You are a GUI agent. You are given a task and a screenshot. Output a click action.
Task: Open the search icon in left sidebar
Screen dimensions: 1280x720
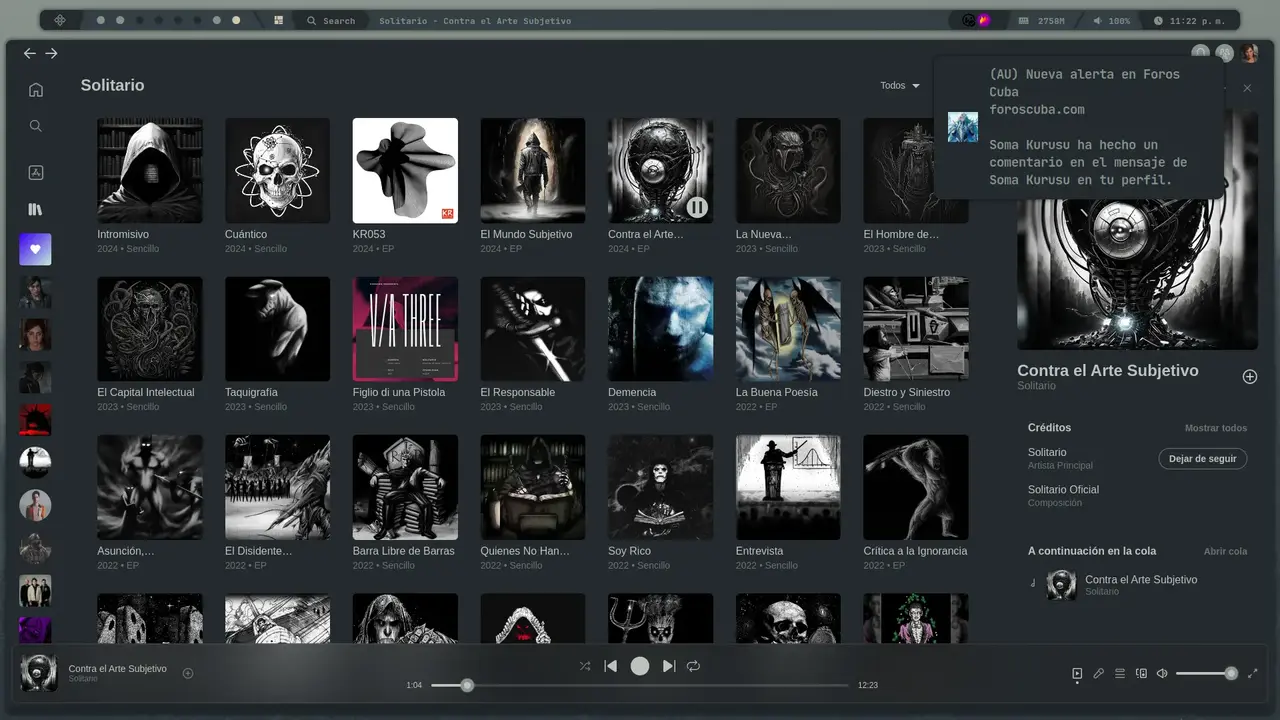pyautogui.click(x=36, y=126)
